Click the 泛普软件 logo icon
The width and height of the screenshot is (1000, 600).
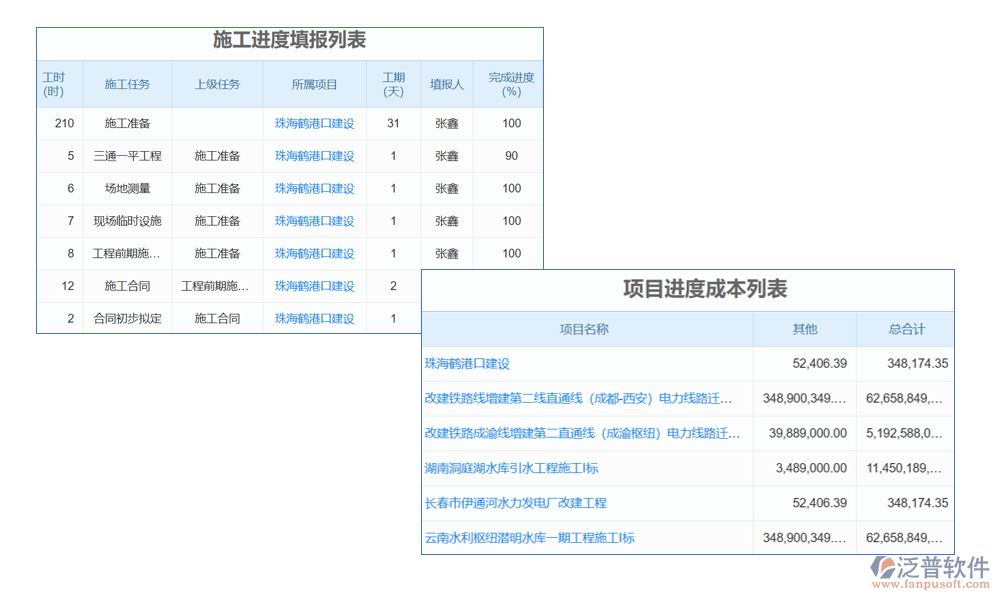(884, 569)
